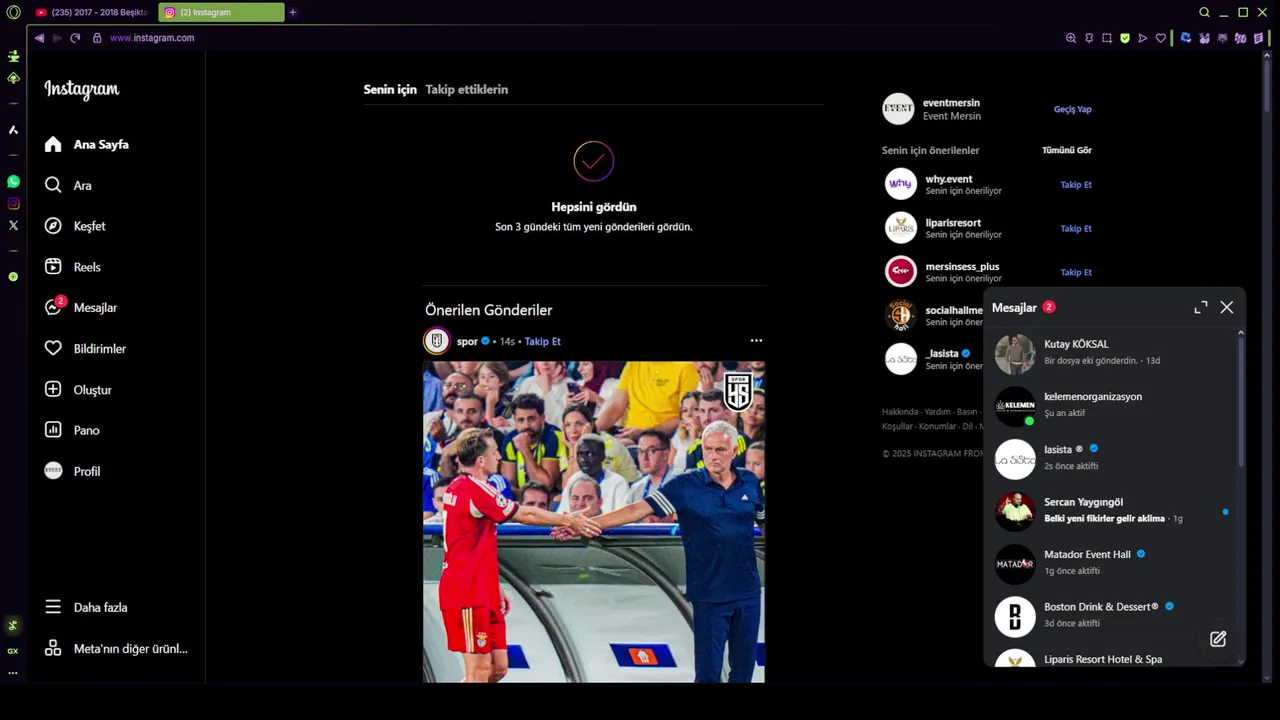Open the GX Corner icon in browser sidebar
The image size is (1280, 720).
pyautogui.click(x=13, y=56)
